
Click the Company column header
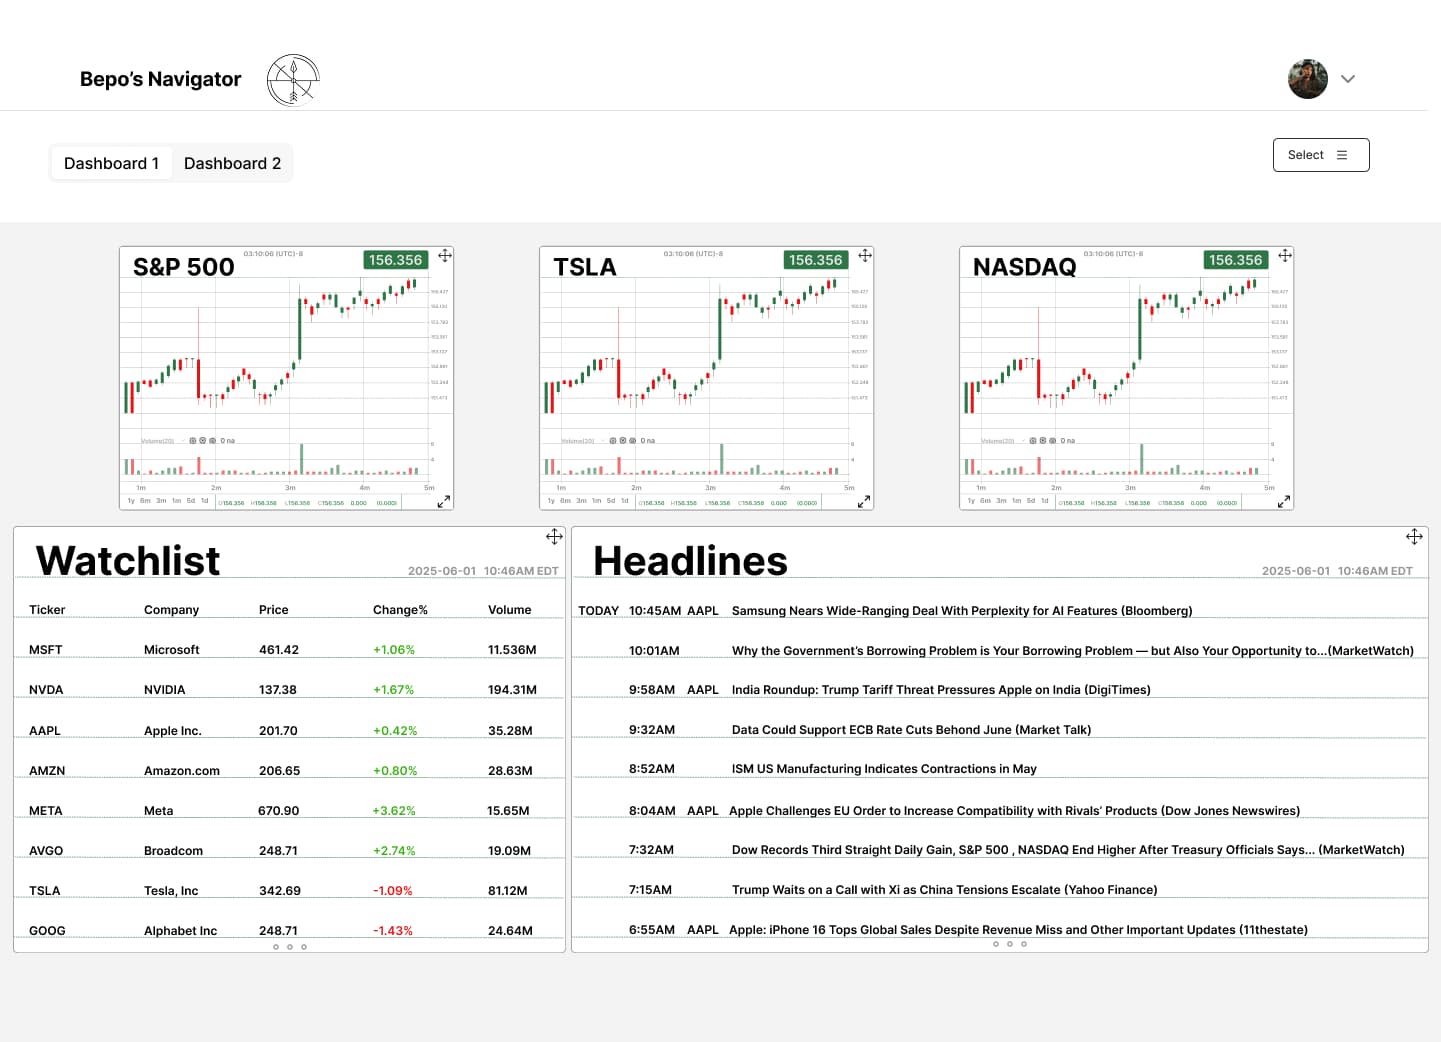point(171,610)
